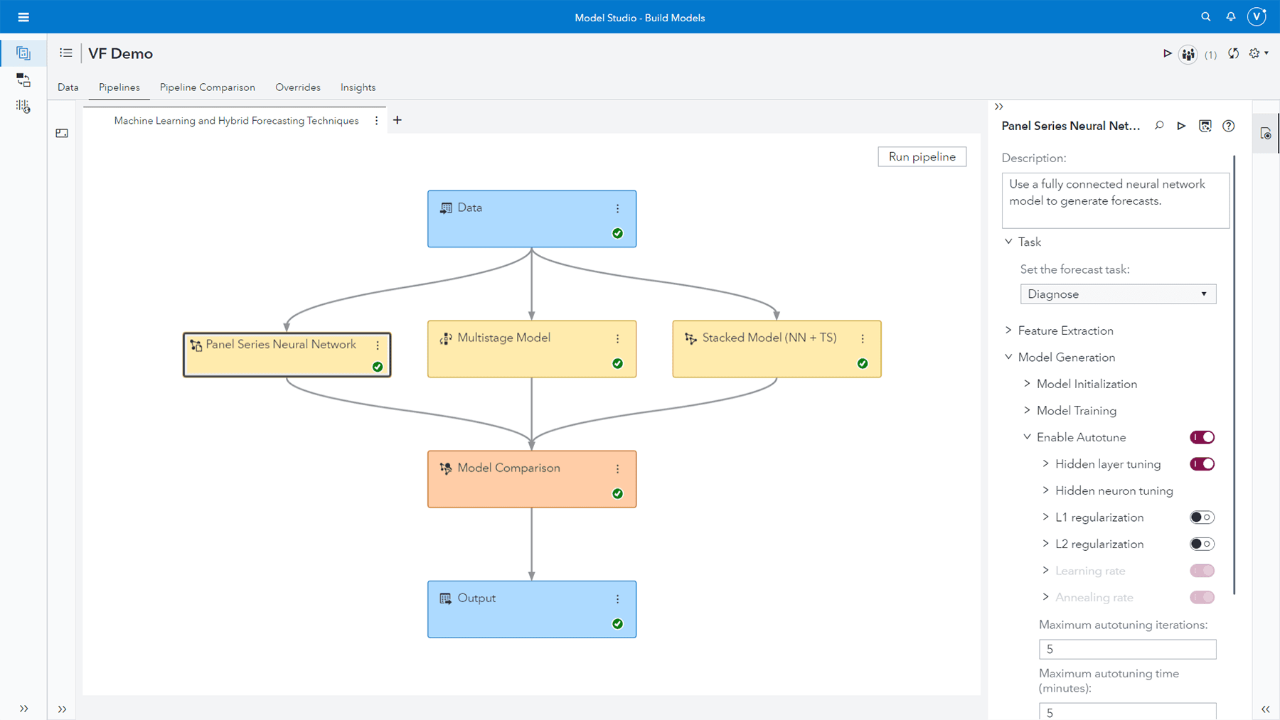Run the project using top-right play icon

point(1167,53)
